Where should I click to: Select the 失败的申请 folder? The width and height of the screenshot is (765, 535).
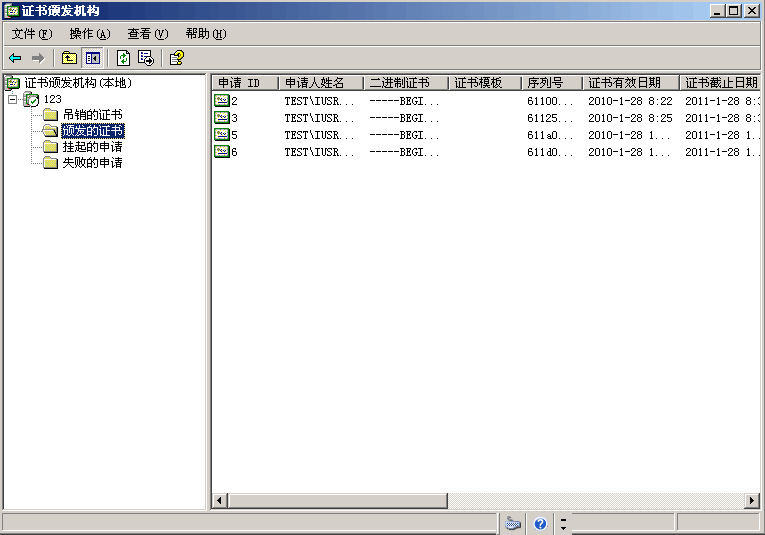[92, 163]
